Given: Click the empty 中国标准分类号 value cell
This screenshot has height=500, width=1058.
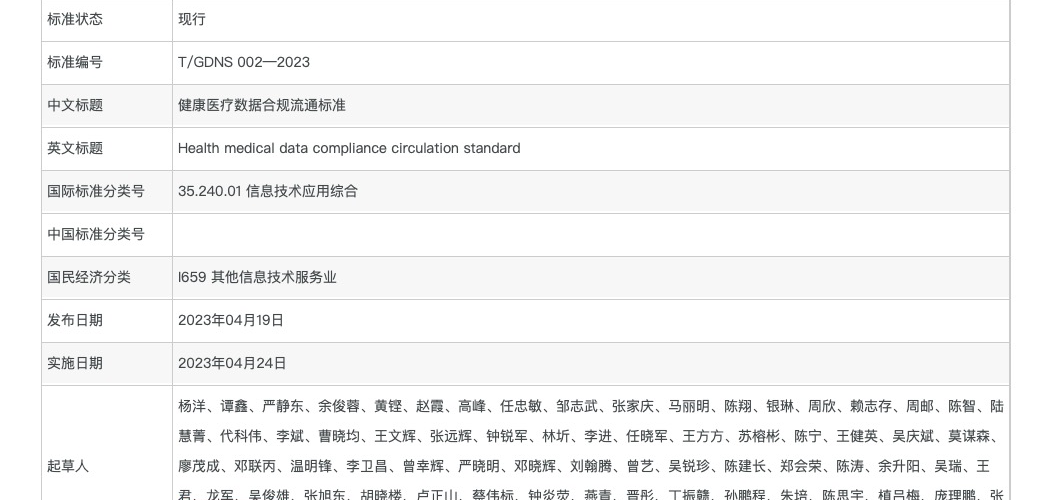Looking at the screenshot, I should [x=590, y=234].
